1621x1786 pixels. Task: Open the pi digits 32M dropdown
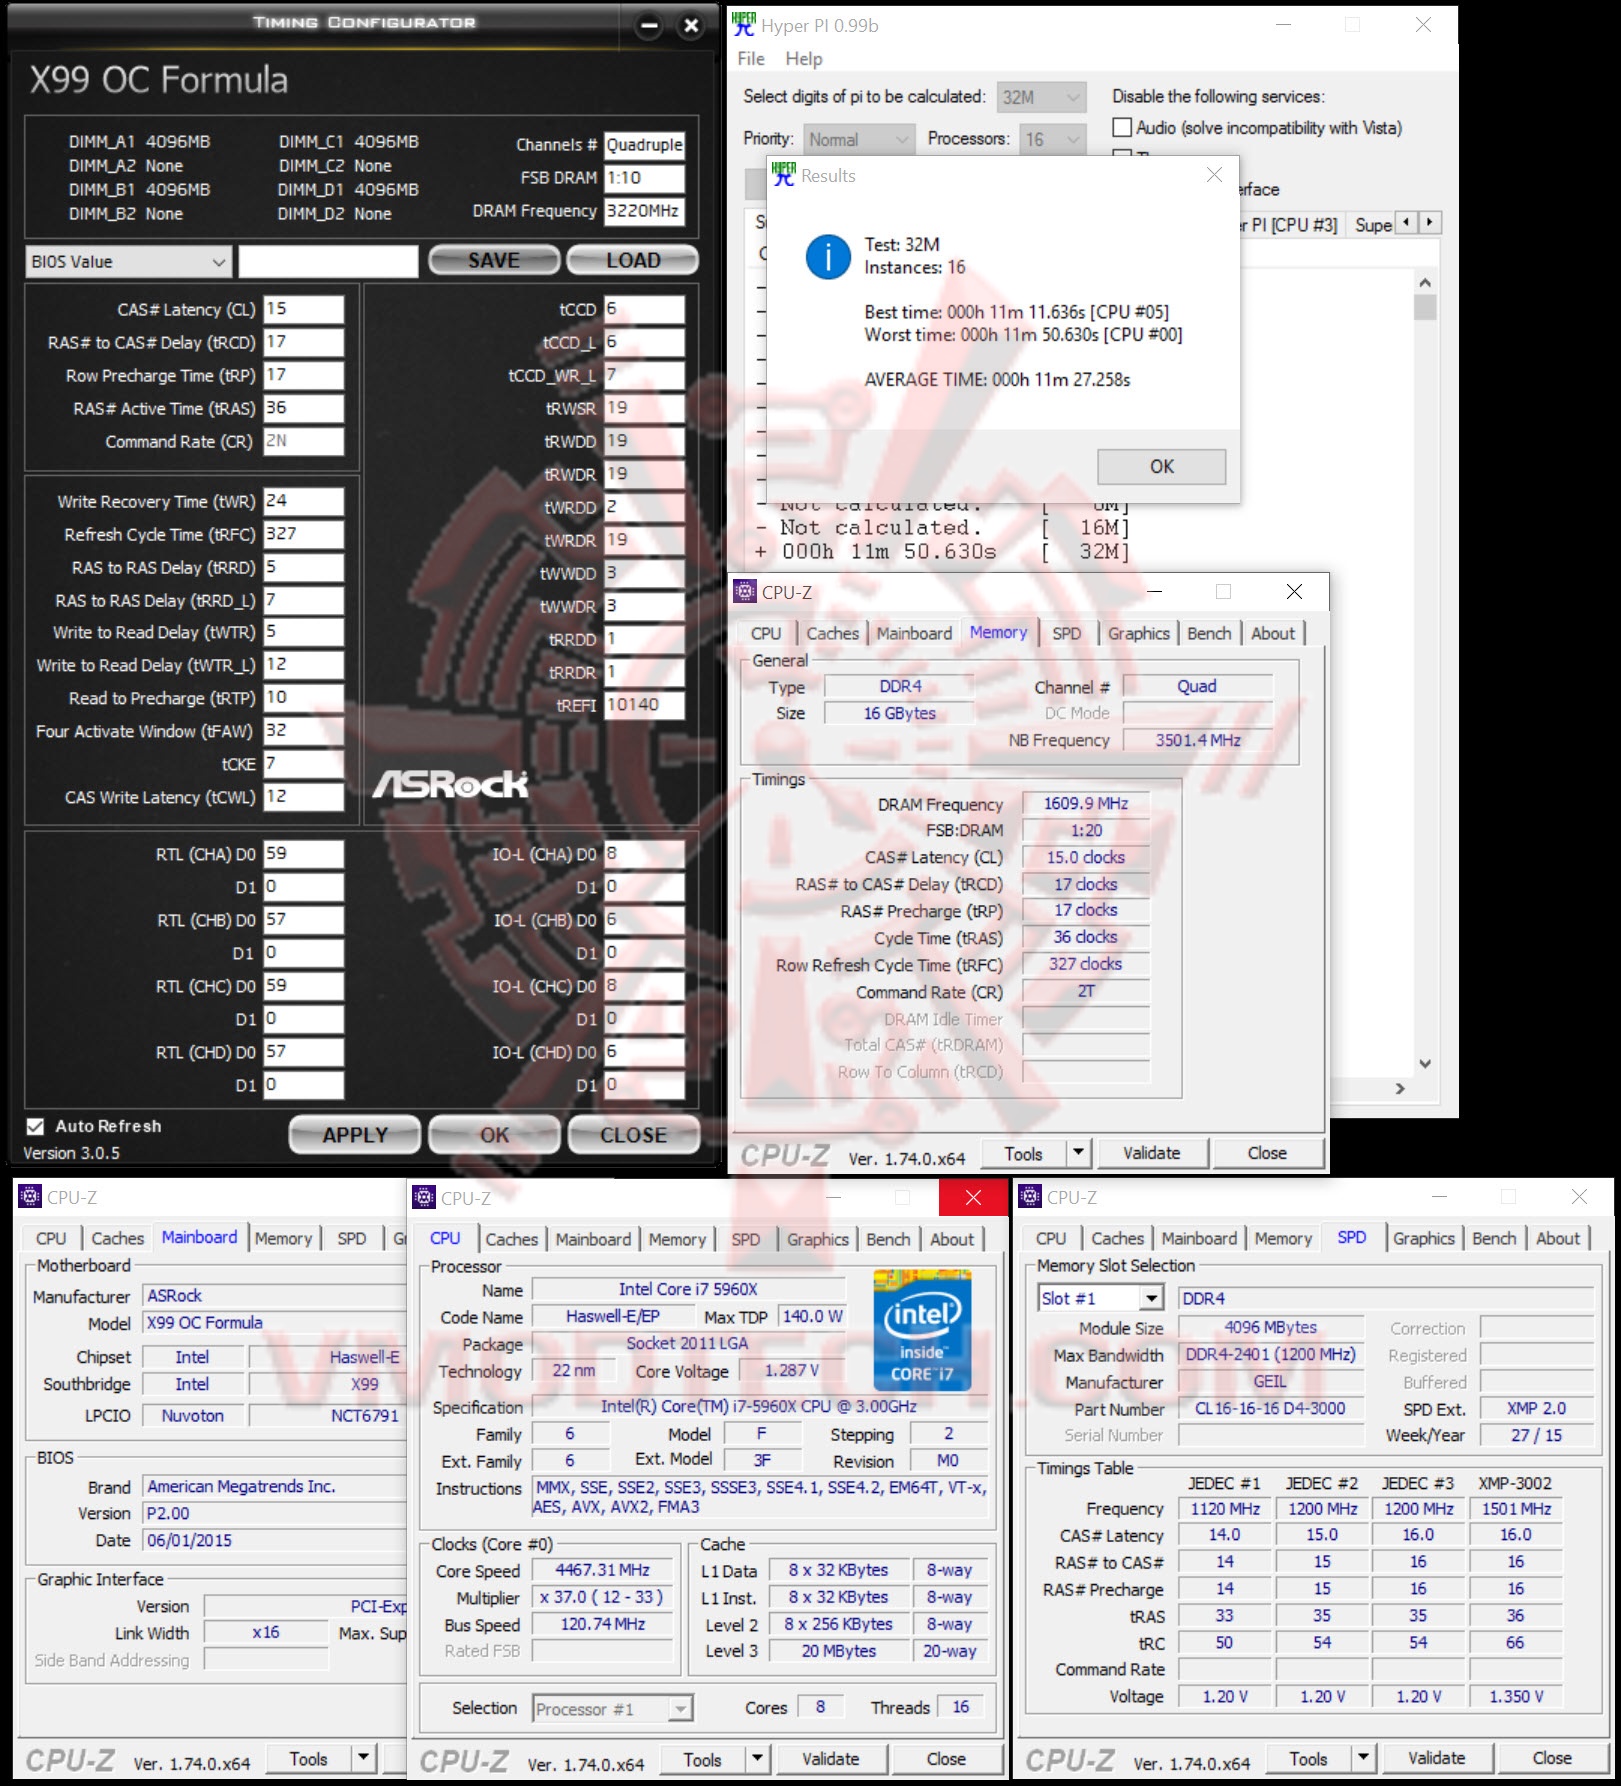pos(1041,97)
